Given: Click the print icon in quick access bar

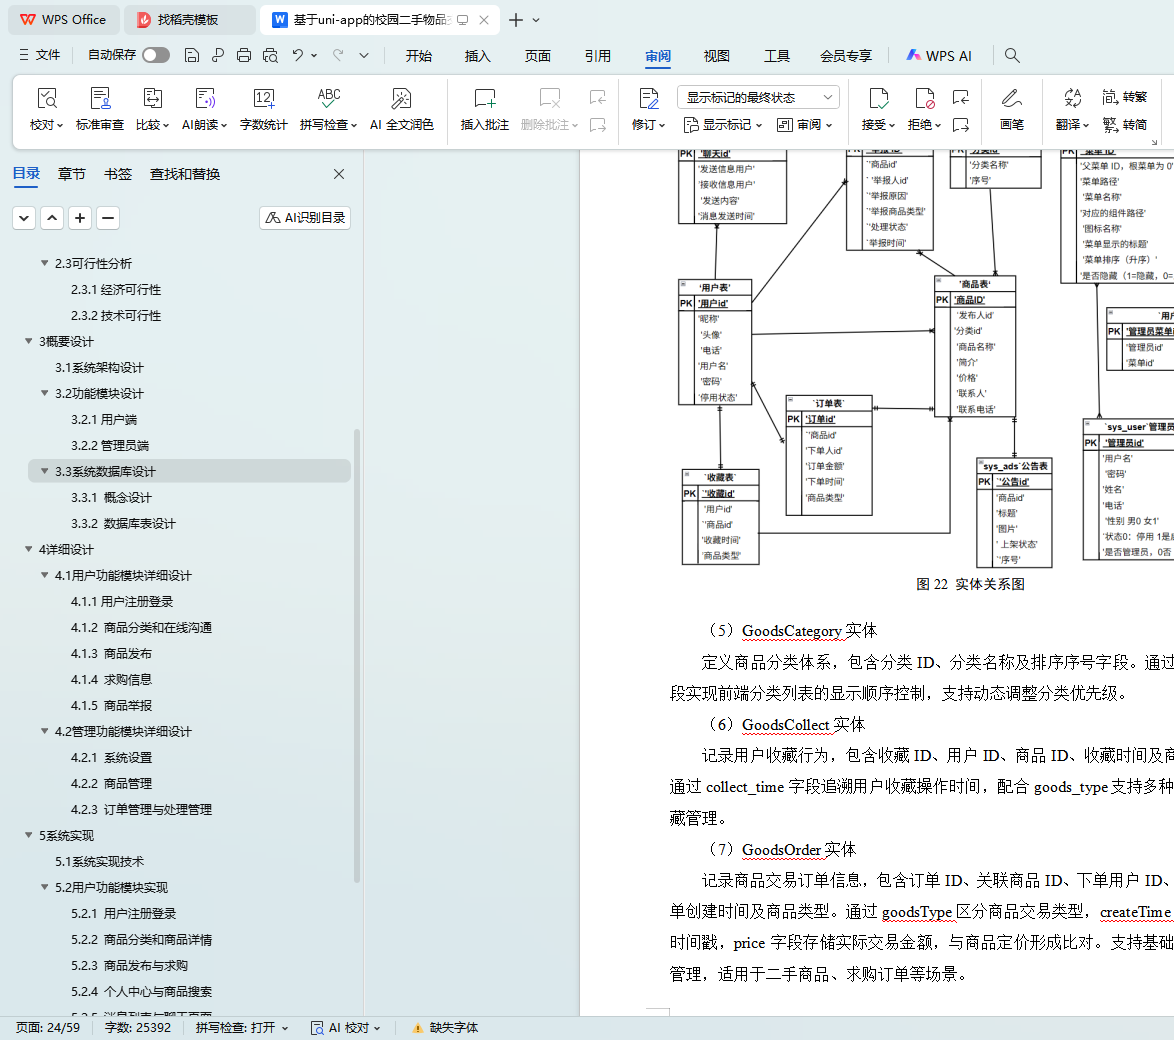Looking at the screenshot, I should [244, 55].
